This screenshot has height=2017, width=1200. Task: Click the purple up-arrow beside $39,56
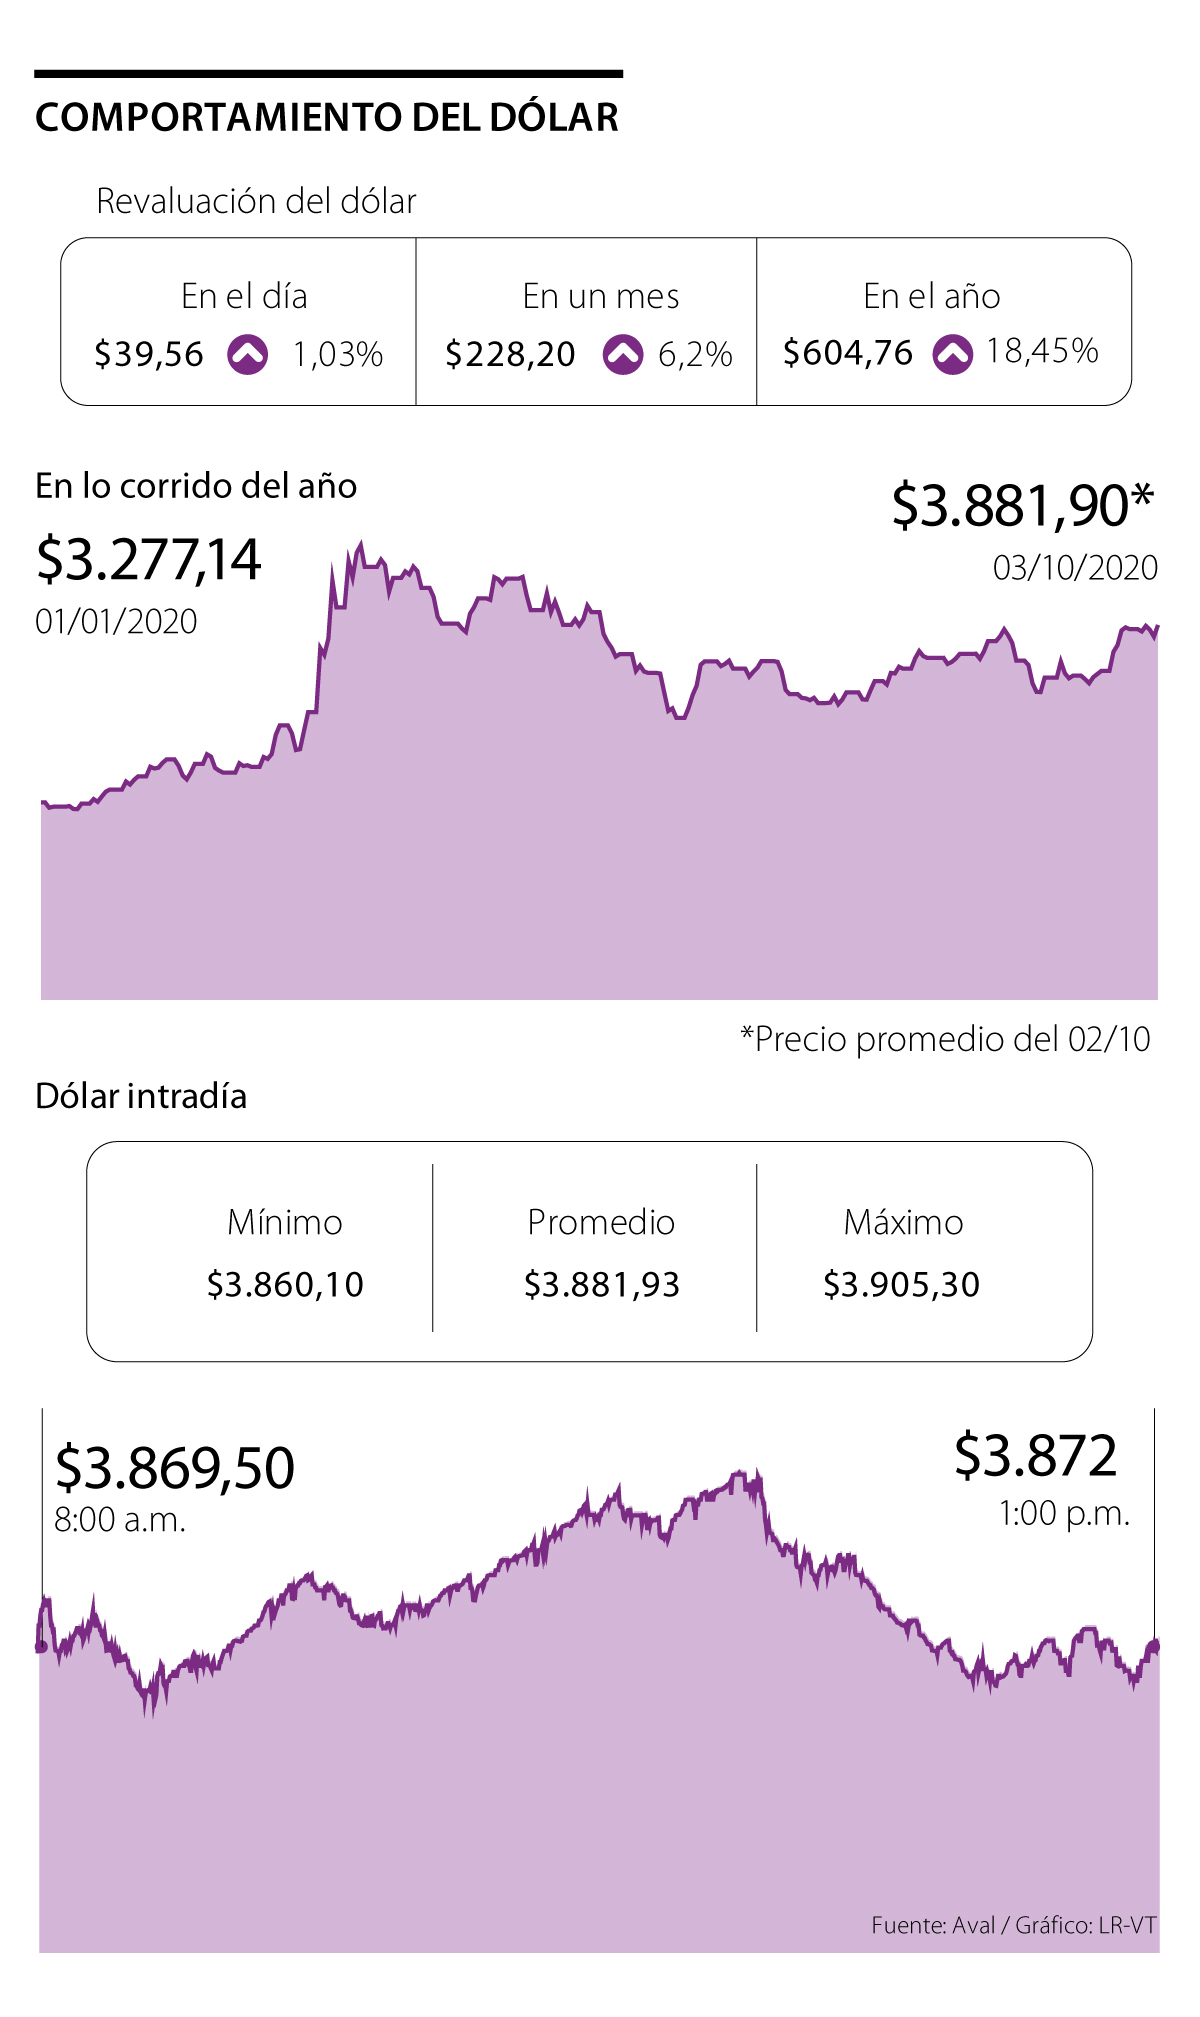pyautogui.click(x=248, y=355)
